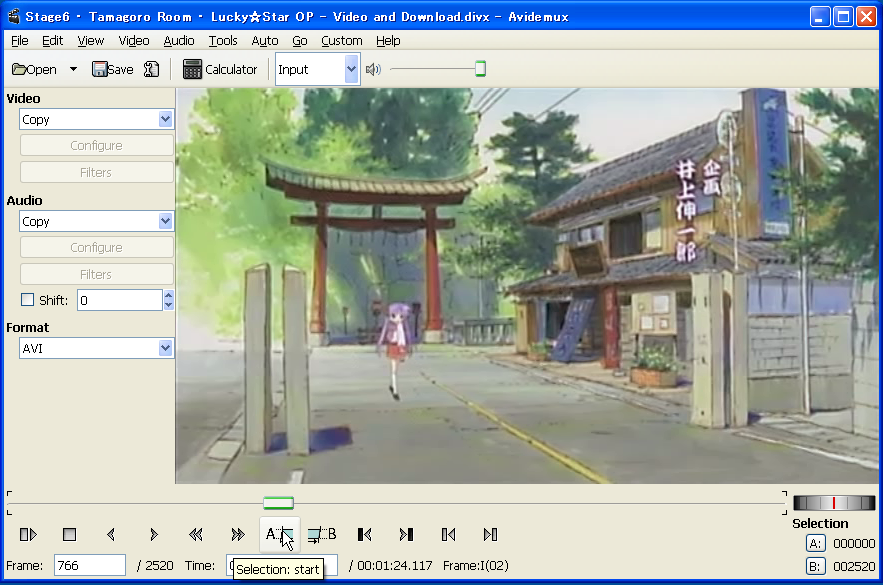Click the Play button
This screenshot has width=883, height=585.
pyautogui.click(x=28, y=534)
